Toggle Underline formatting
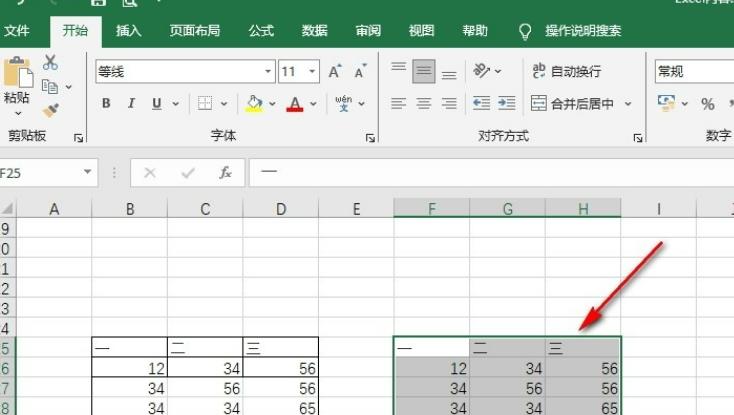This screenshot has width=734, height=415. tap(156, 103)
